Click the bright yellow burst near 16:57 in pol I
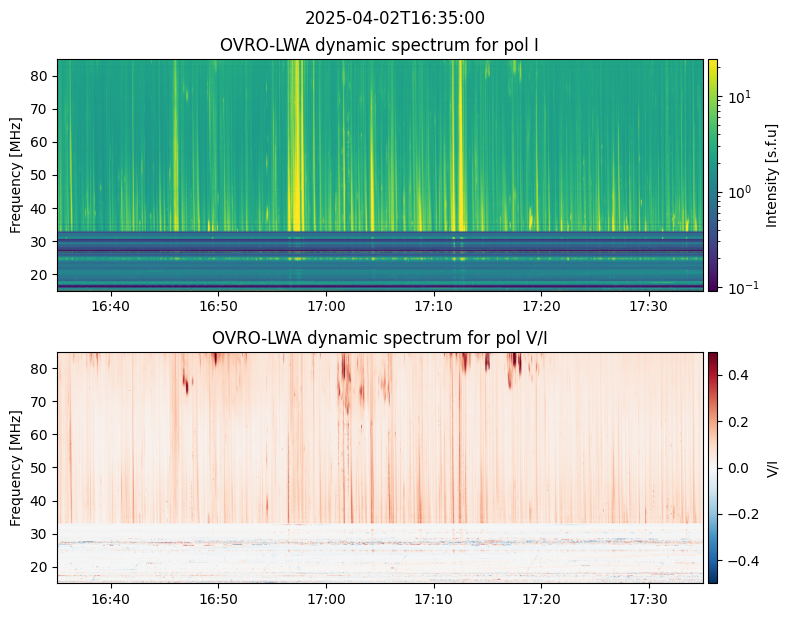Viewport: 790px width, 617px height. 296,150
